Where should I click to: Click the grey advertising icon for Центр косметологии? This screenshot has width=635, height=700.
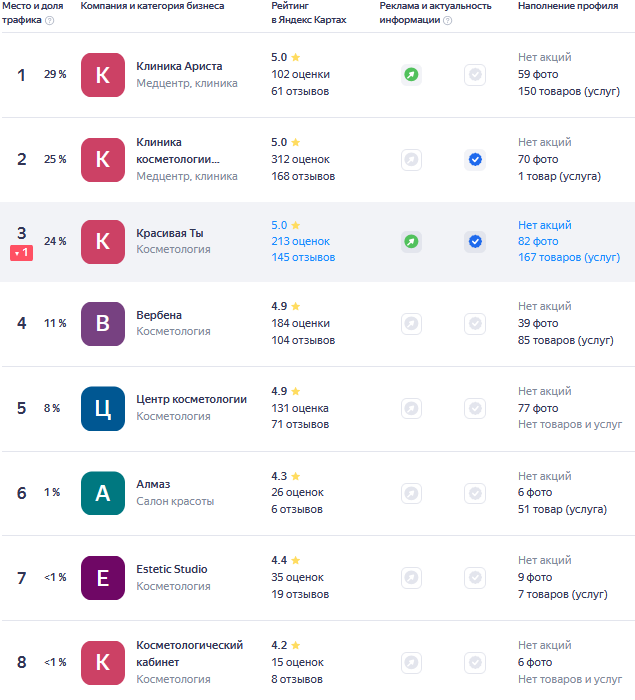pyautogui.click(x=411, y=408)
